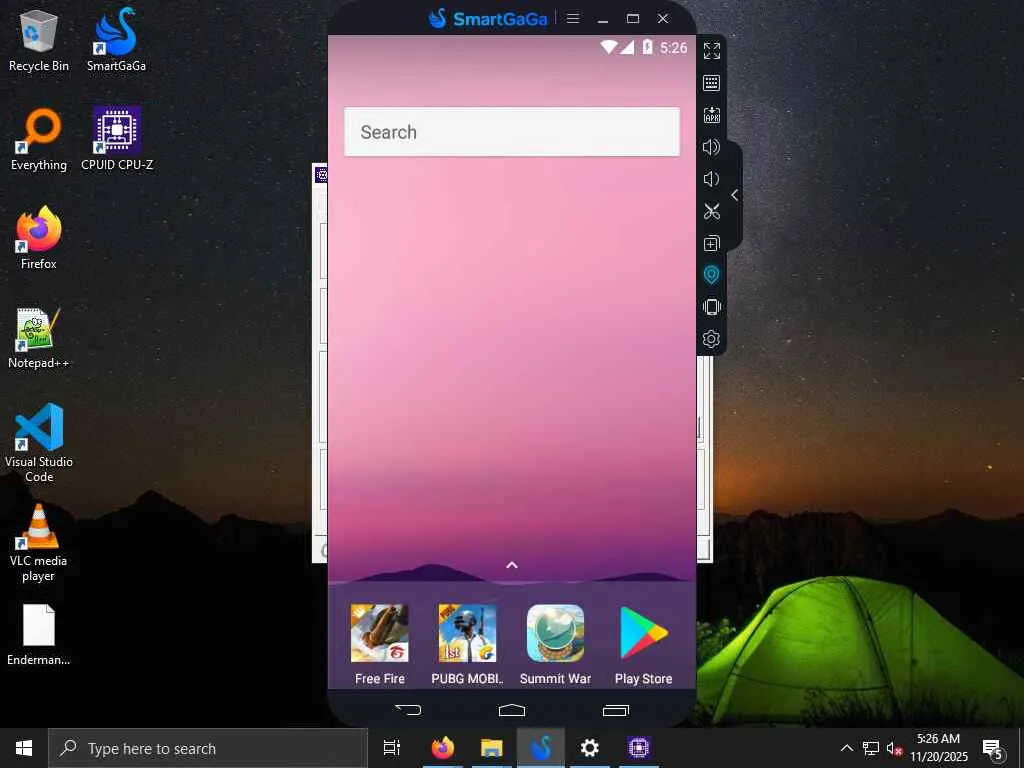Click the taskbar search box

point(208,748)
